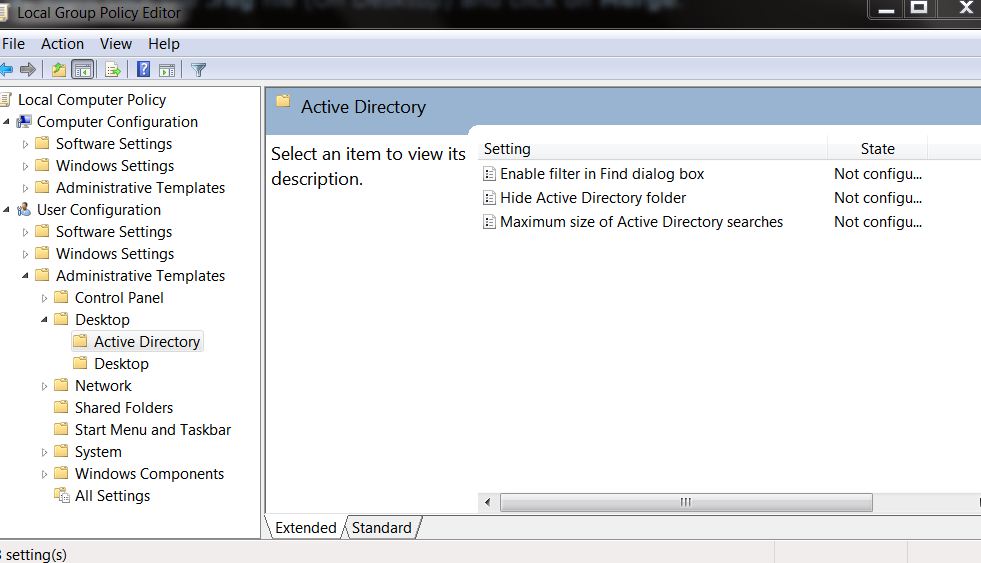Viewport: 981px width, 563px height.
Task: Expand the System tree node
Action: click(44, 452)
